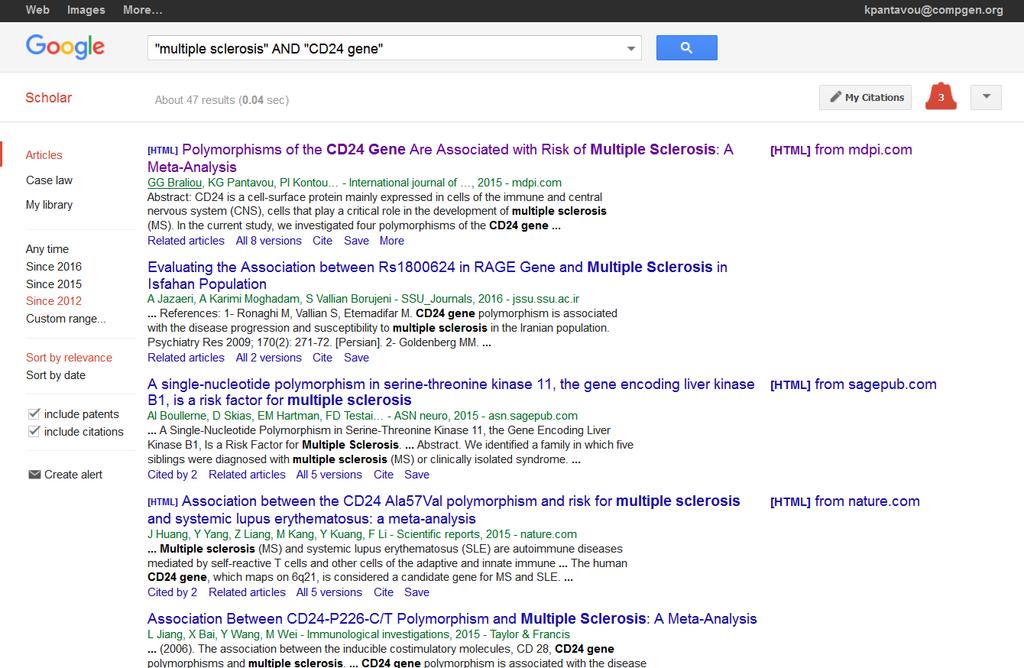Filter results Since 2016
The width and height of the screenshot is (1024, 668).
[54, 266]
